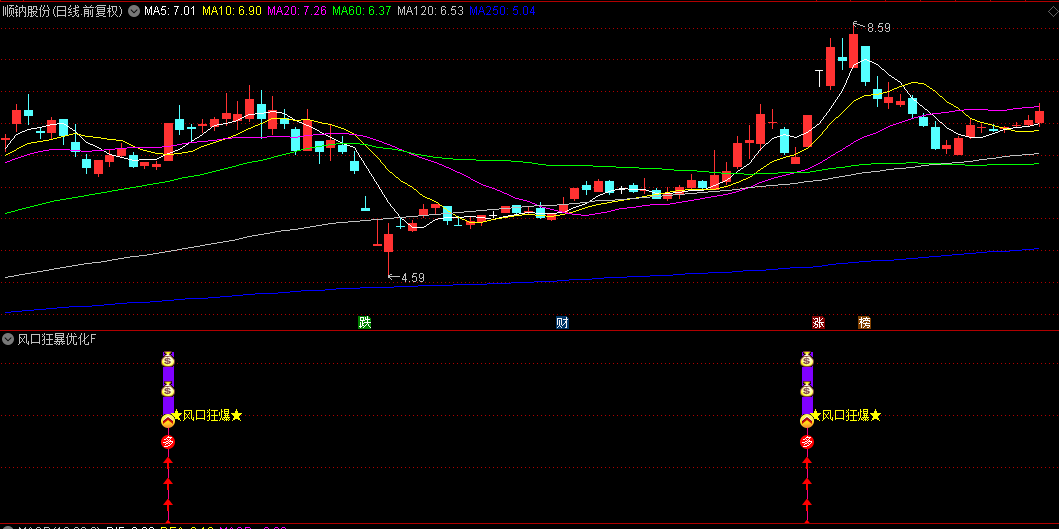Click the red 涨 event marker

pyautogui.click(x=818, y=323)
